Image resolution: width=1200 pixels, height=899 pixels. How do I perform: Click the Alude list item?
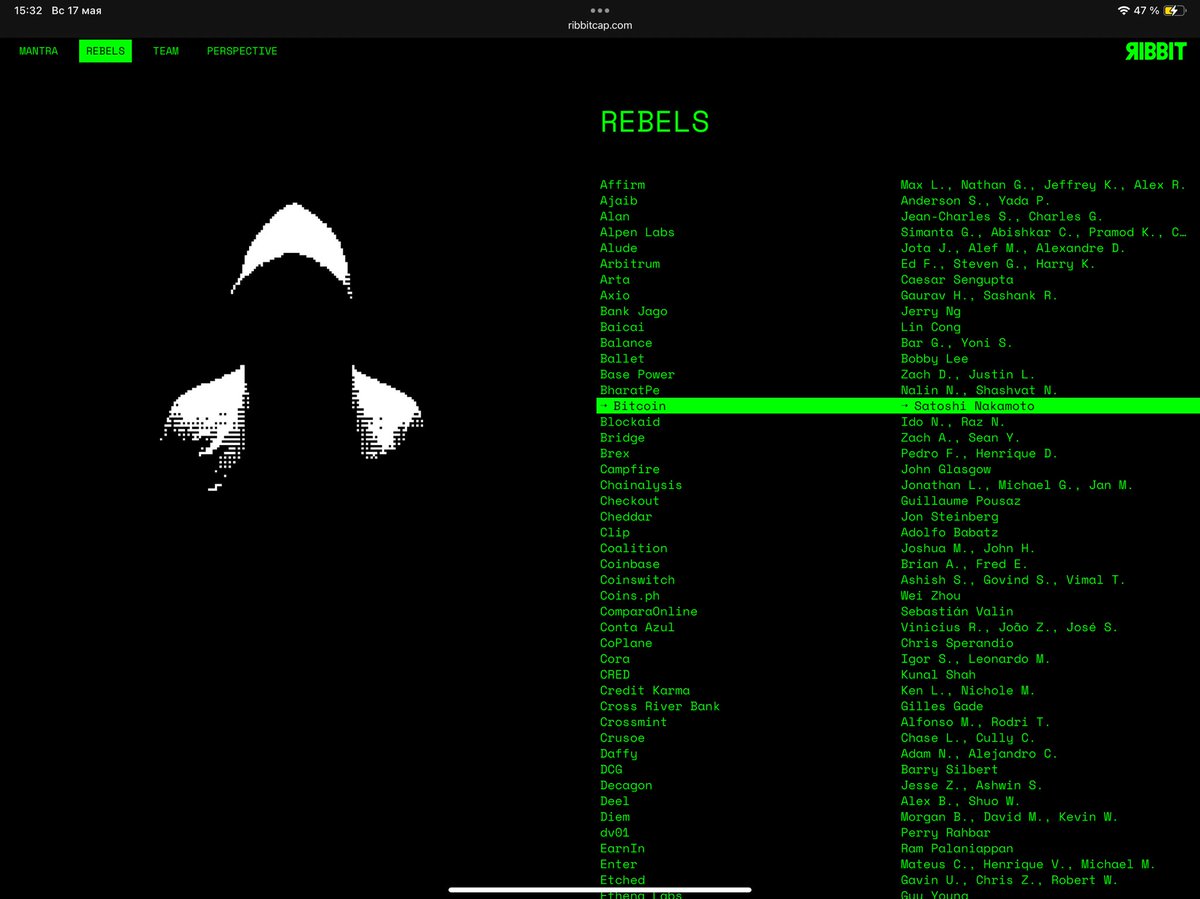[618, 248]
